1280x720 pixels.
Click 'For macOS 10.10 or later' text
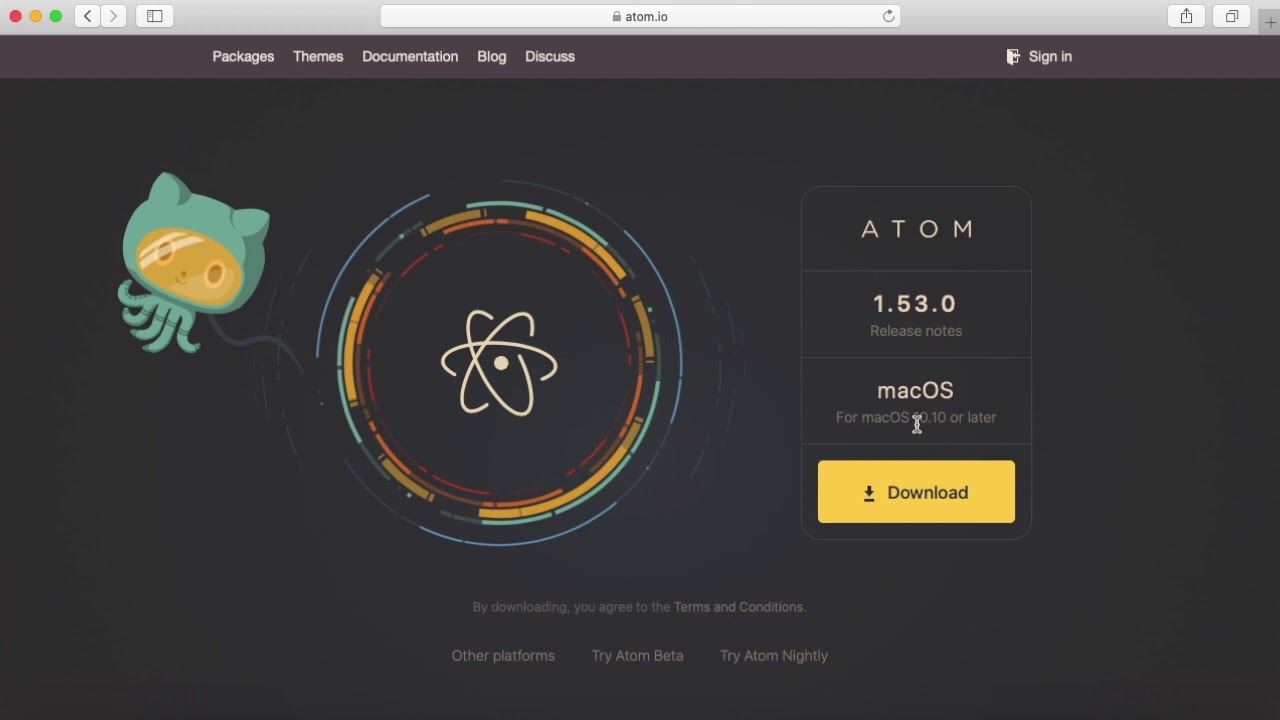click(x=916, y=418)
